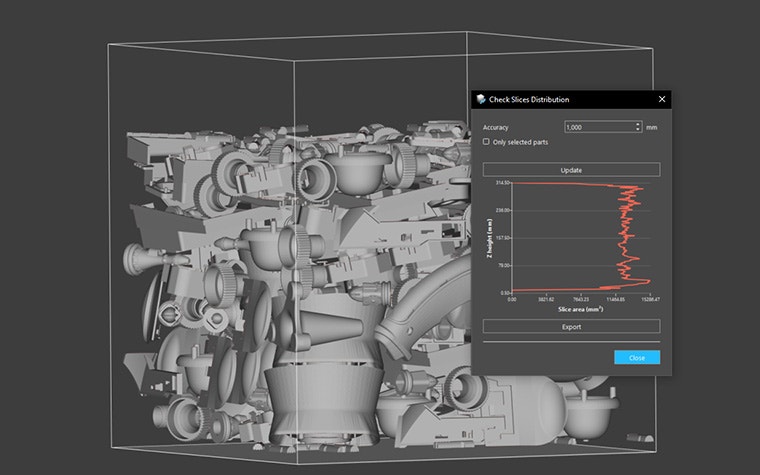This screenshot has height=475, width=760.
Task: Click the mm unit label
Action: (651, 128)
